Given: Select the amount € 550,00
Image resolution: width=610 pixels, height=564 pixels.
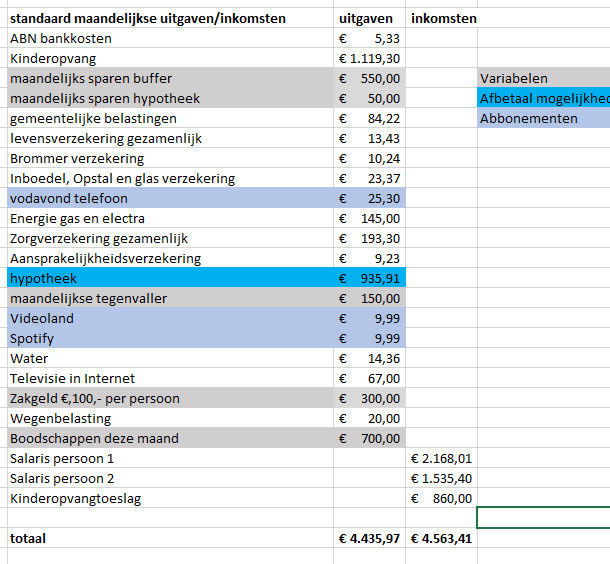Looking at the screenshot, I should [369, 78].
